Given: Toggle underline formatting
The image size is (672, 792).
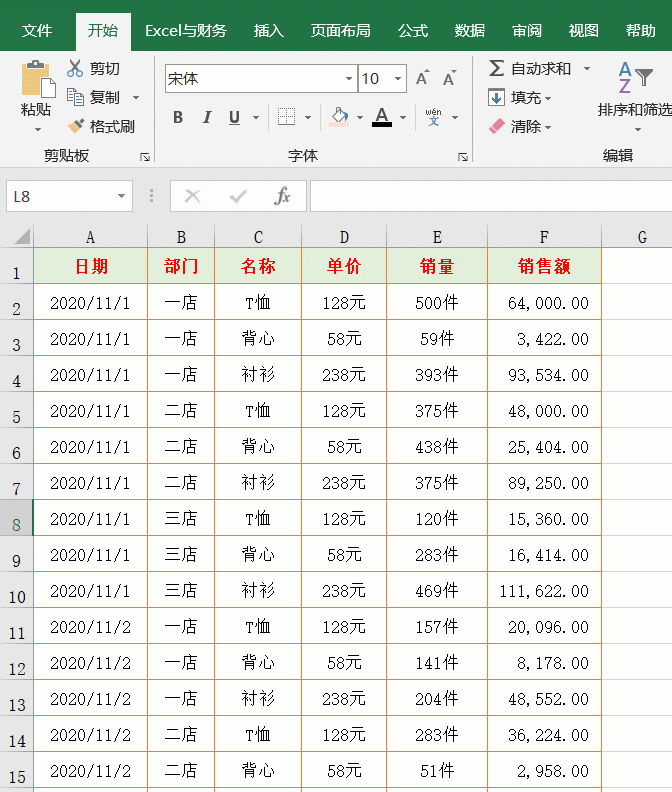Looking at the screenshot, I should point(234,118).
